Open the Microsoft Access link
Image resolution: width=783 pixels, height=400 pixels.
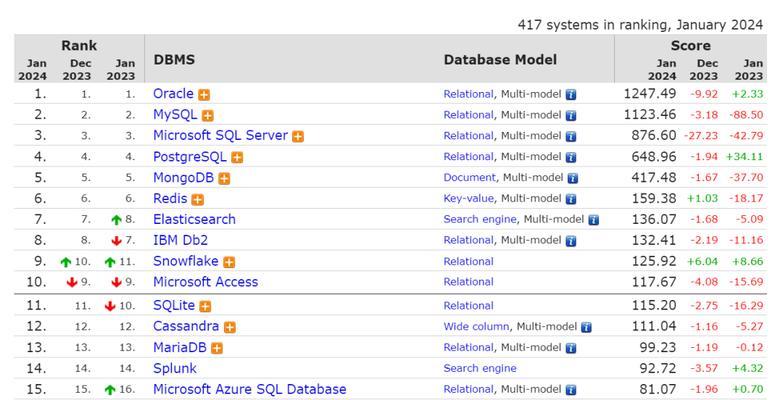(x=206, y=282)
